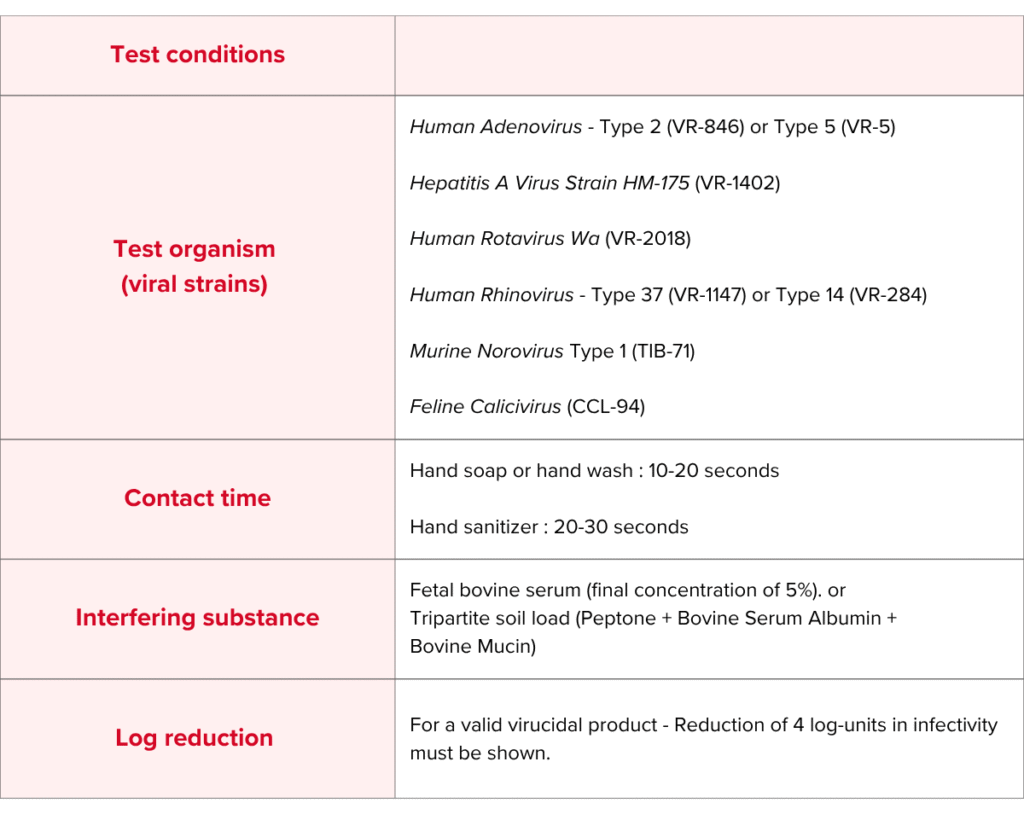Click the valid virucidal product sentence

point(703,724)
